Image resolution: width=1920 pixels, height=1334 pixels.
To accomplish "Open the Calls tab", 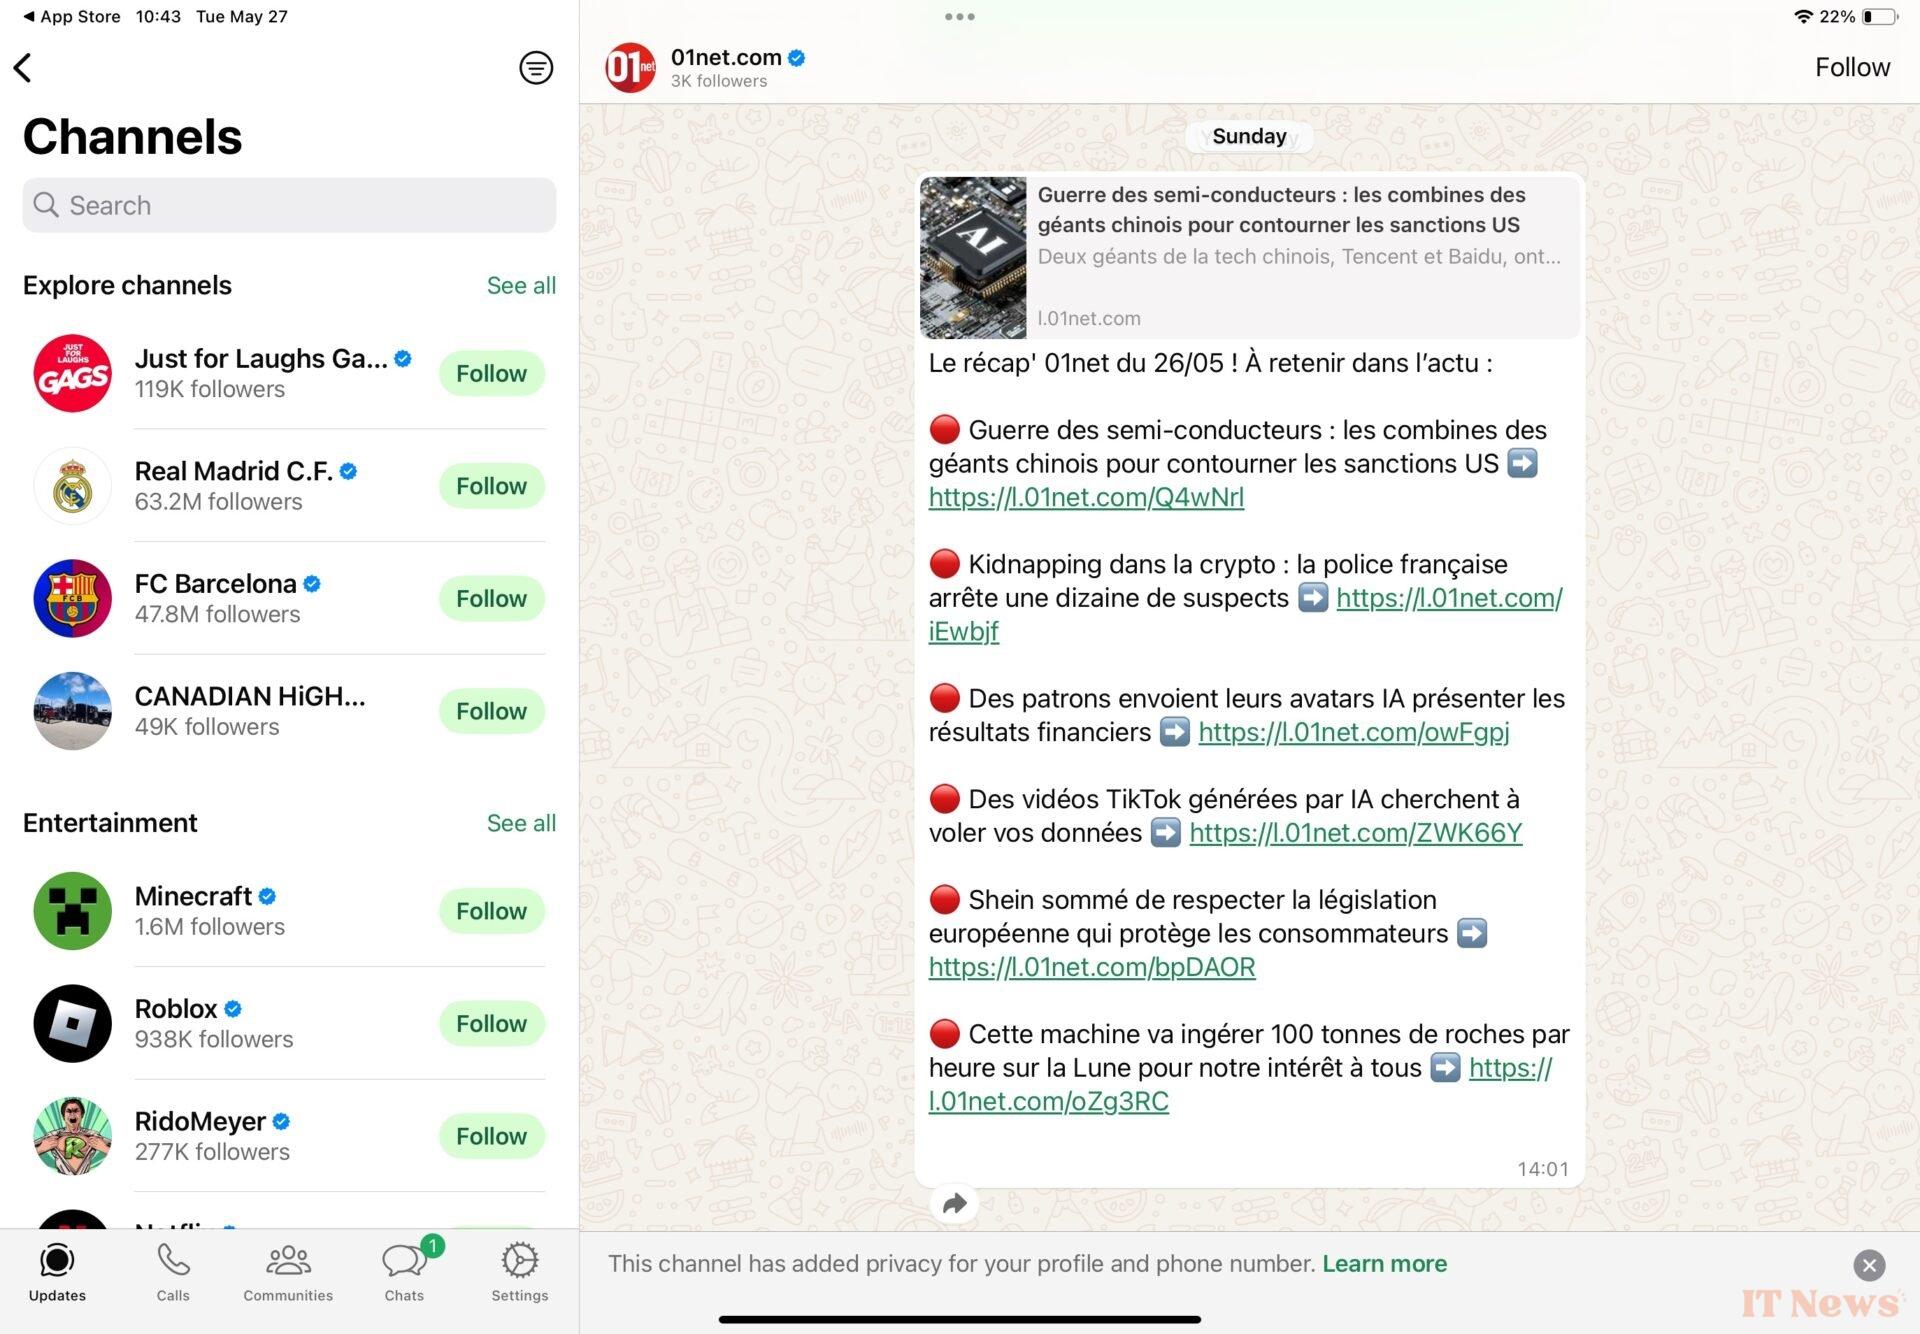I will (173, 1272).
